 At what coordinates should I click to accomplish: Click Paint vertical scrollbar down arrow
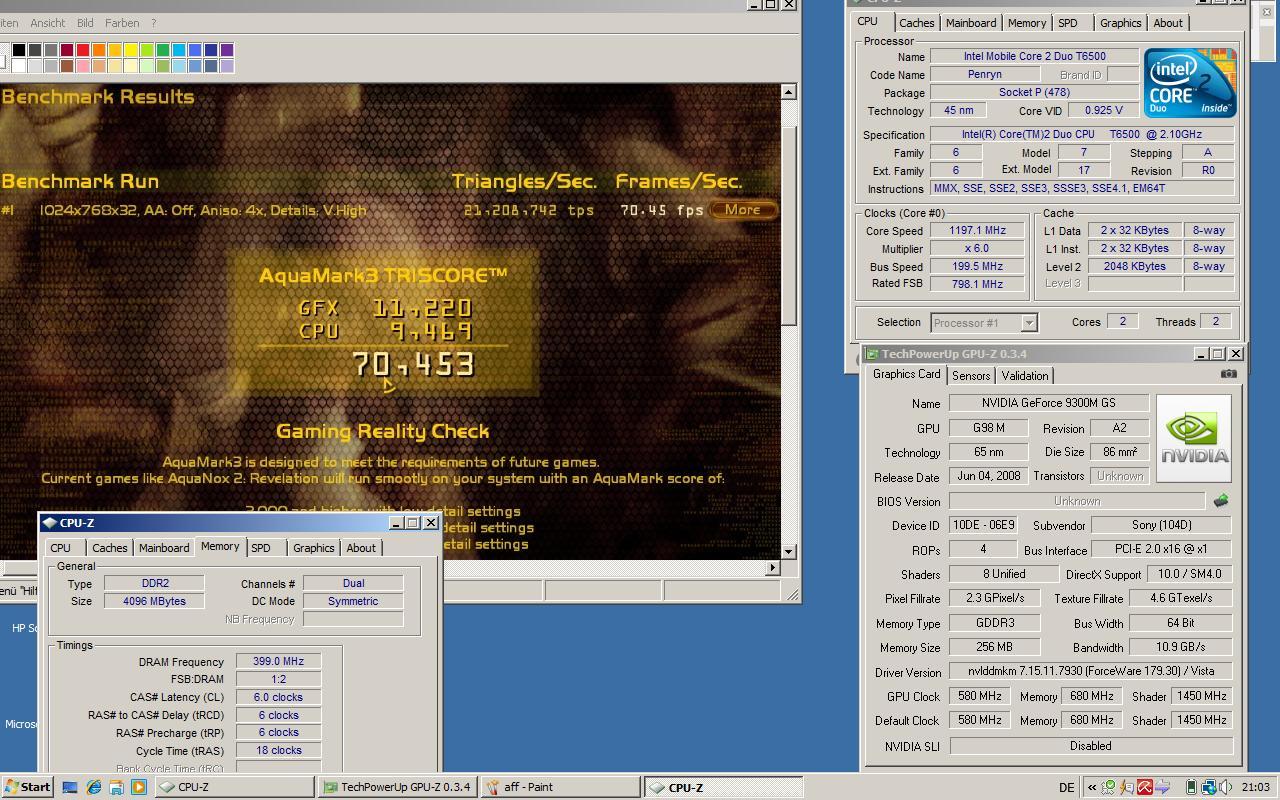tap(788, 551)
